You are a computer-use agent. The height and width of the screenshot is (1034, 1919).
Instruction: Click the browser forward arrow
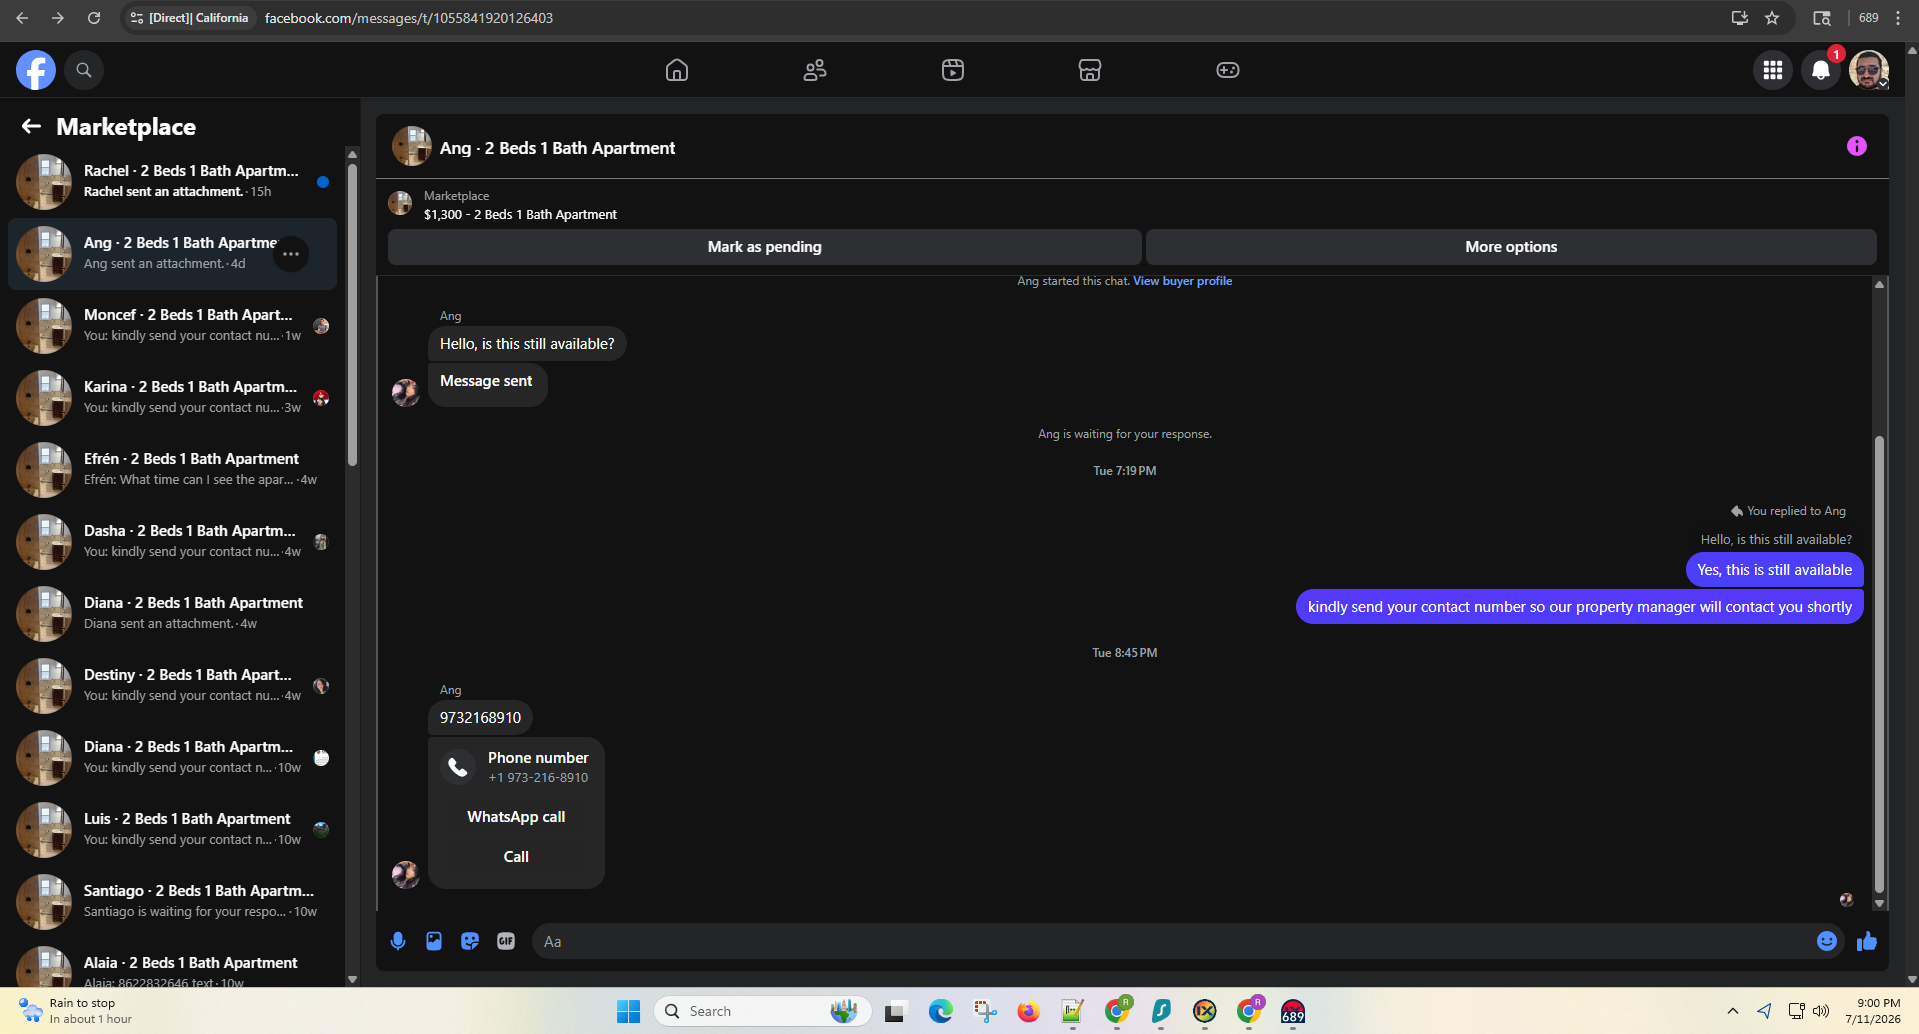tap(58, 18)
